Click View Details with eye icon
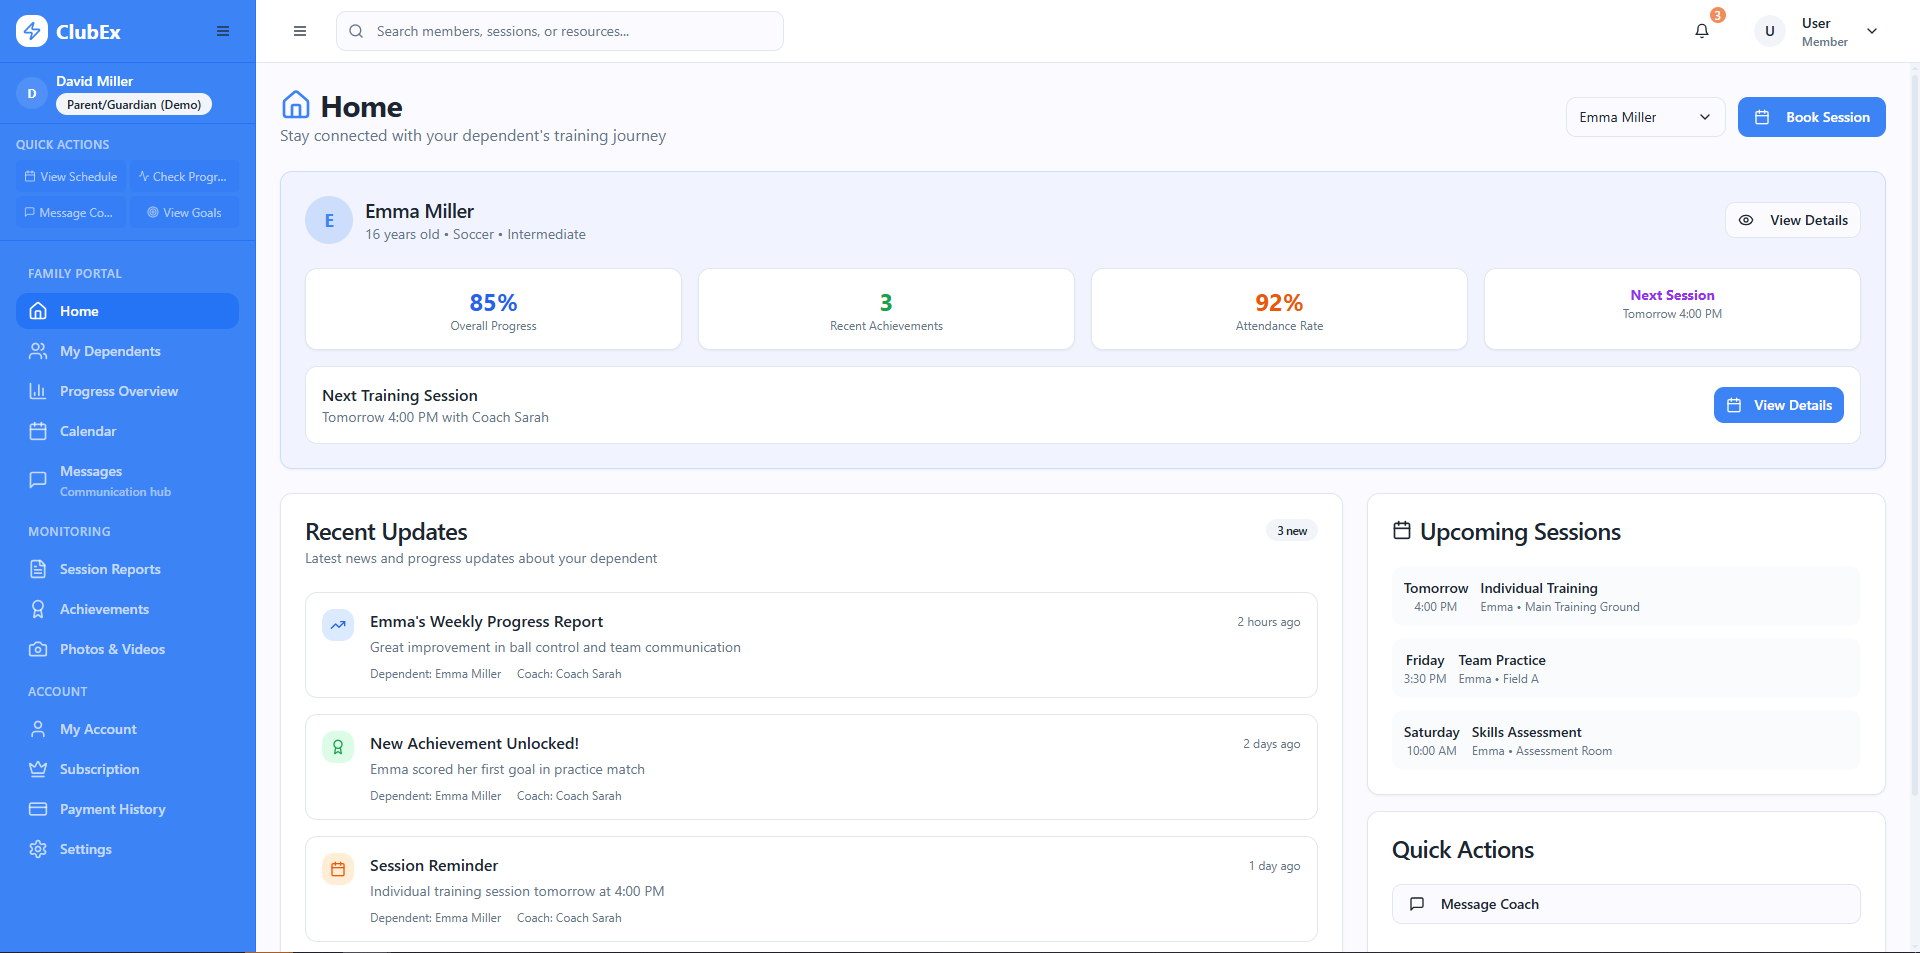Screen dimensions: 1920x953 point(1792,220)
